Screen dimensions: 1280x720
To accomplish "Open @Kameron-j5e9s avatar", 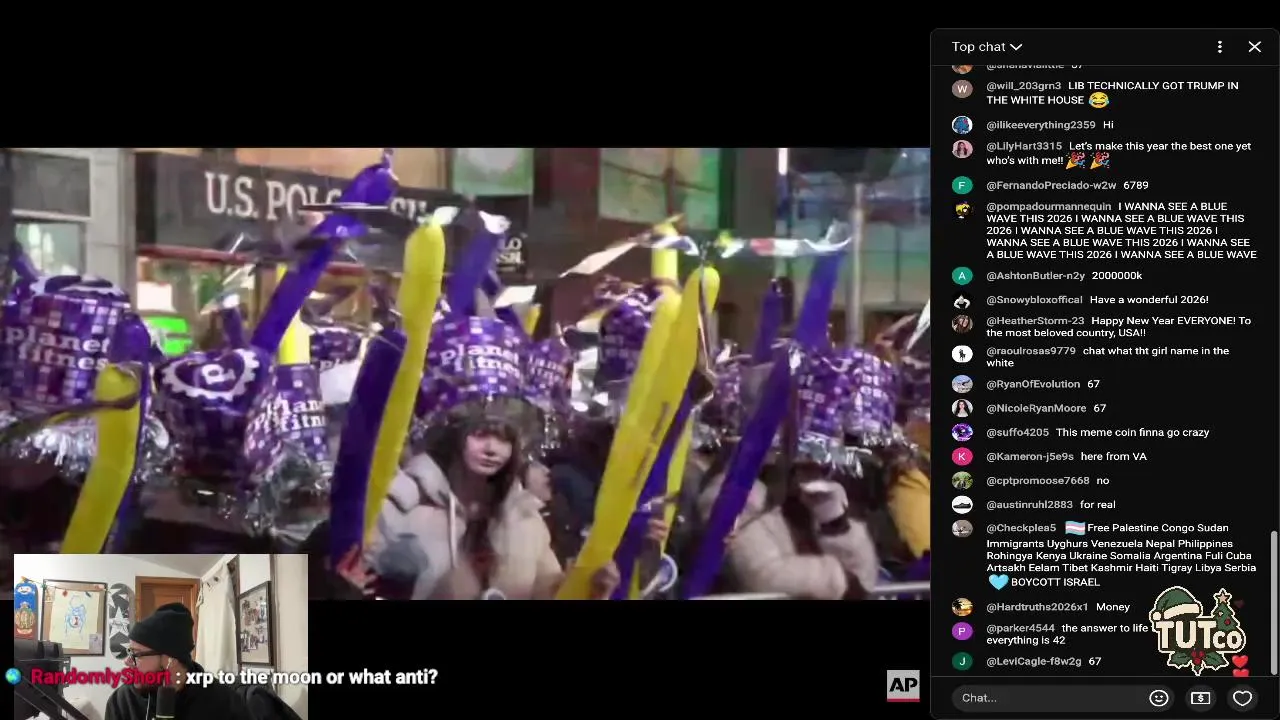I will point(962,456).
